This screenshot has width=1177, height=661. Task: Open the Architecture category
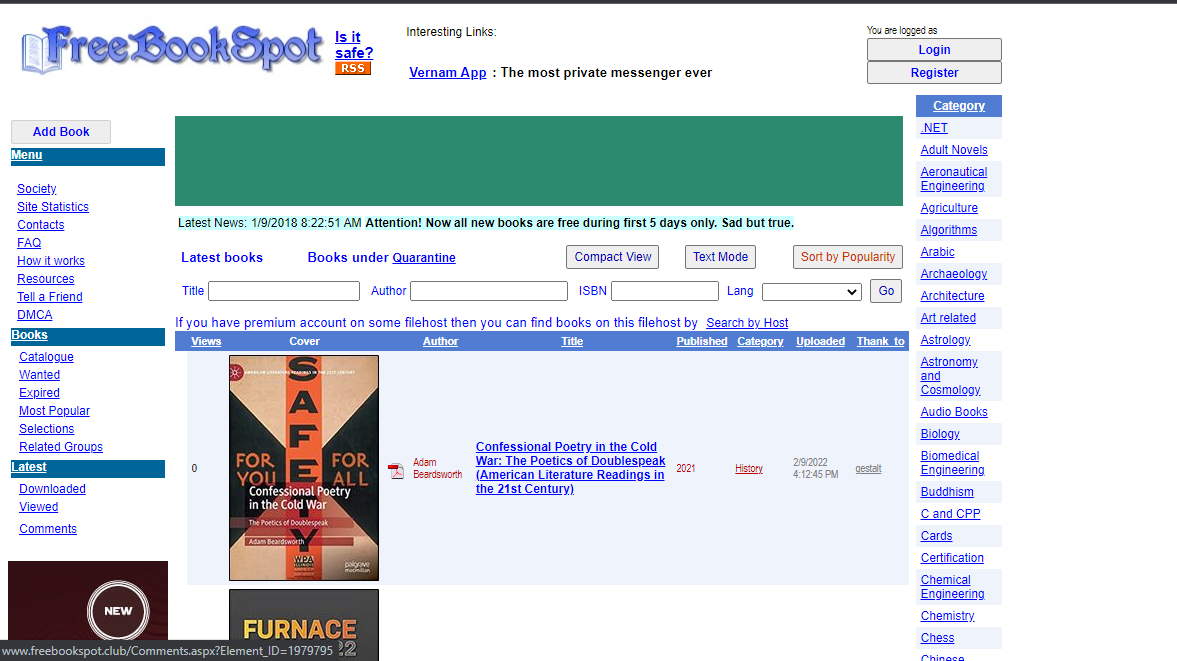click(953, 296)
